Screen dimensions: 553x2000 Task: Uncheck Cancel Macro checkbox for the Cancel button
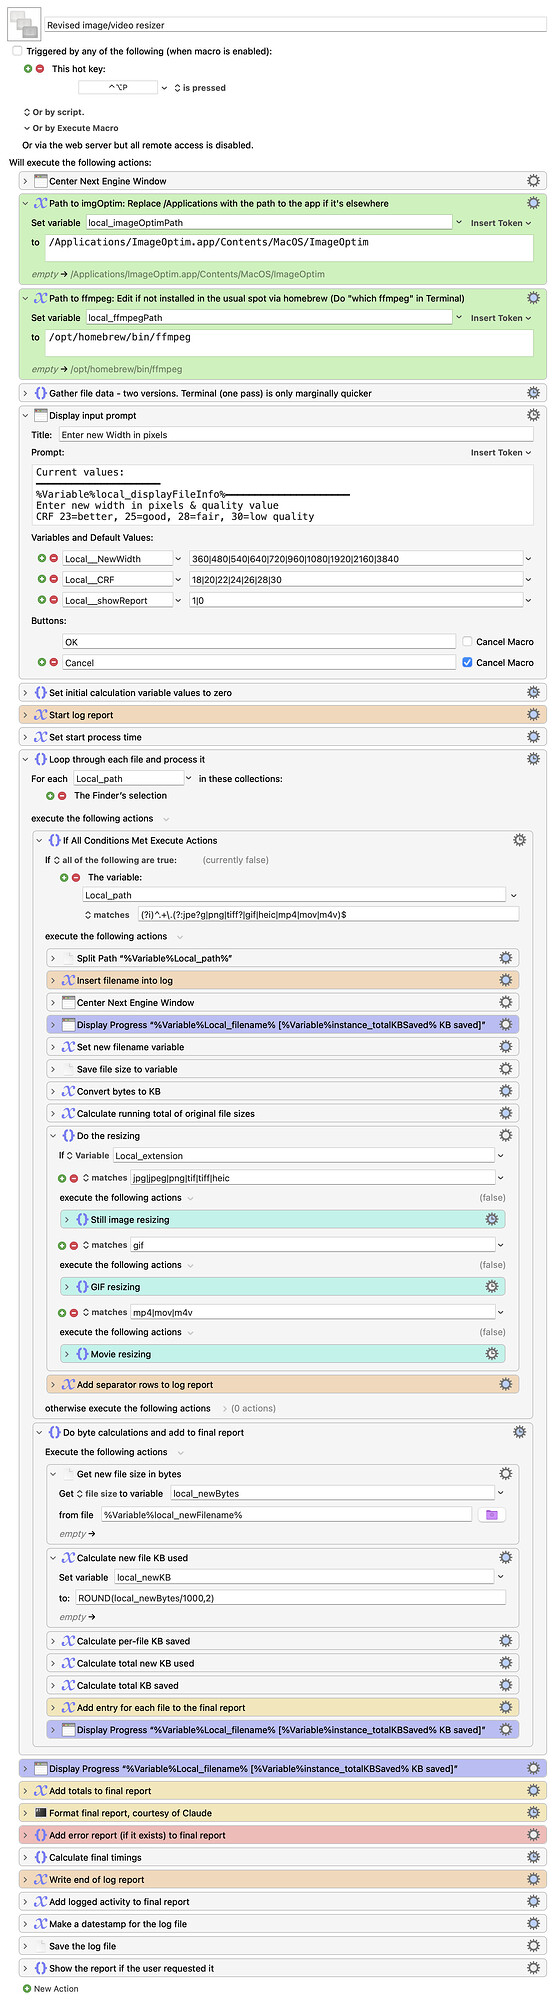tap(467, 662)
